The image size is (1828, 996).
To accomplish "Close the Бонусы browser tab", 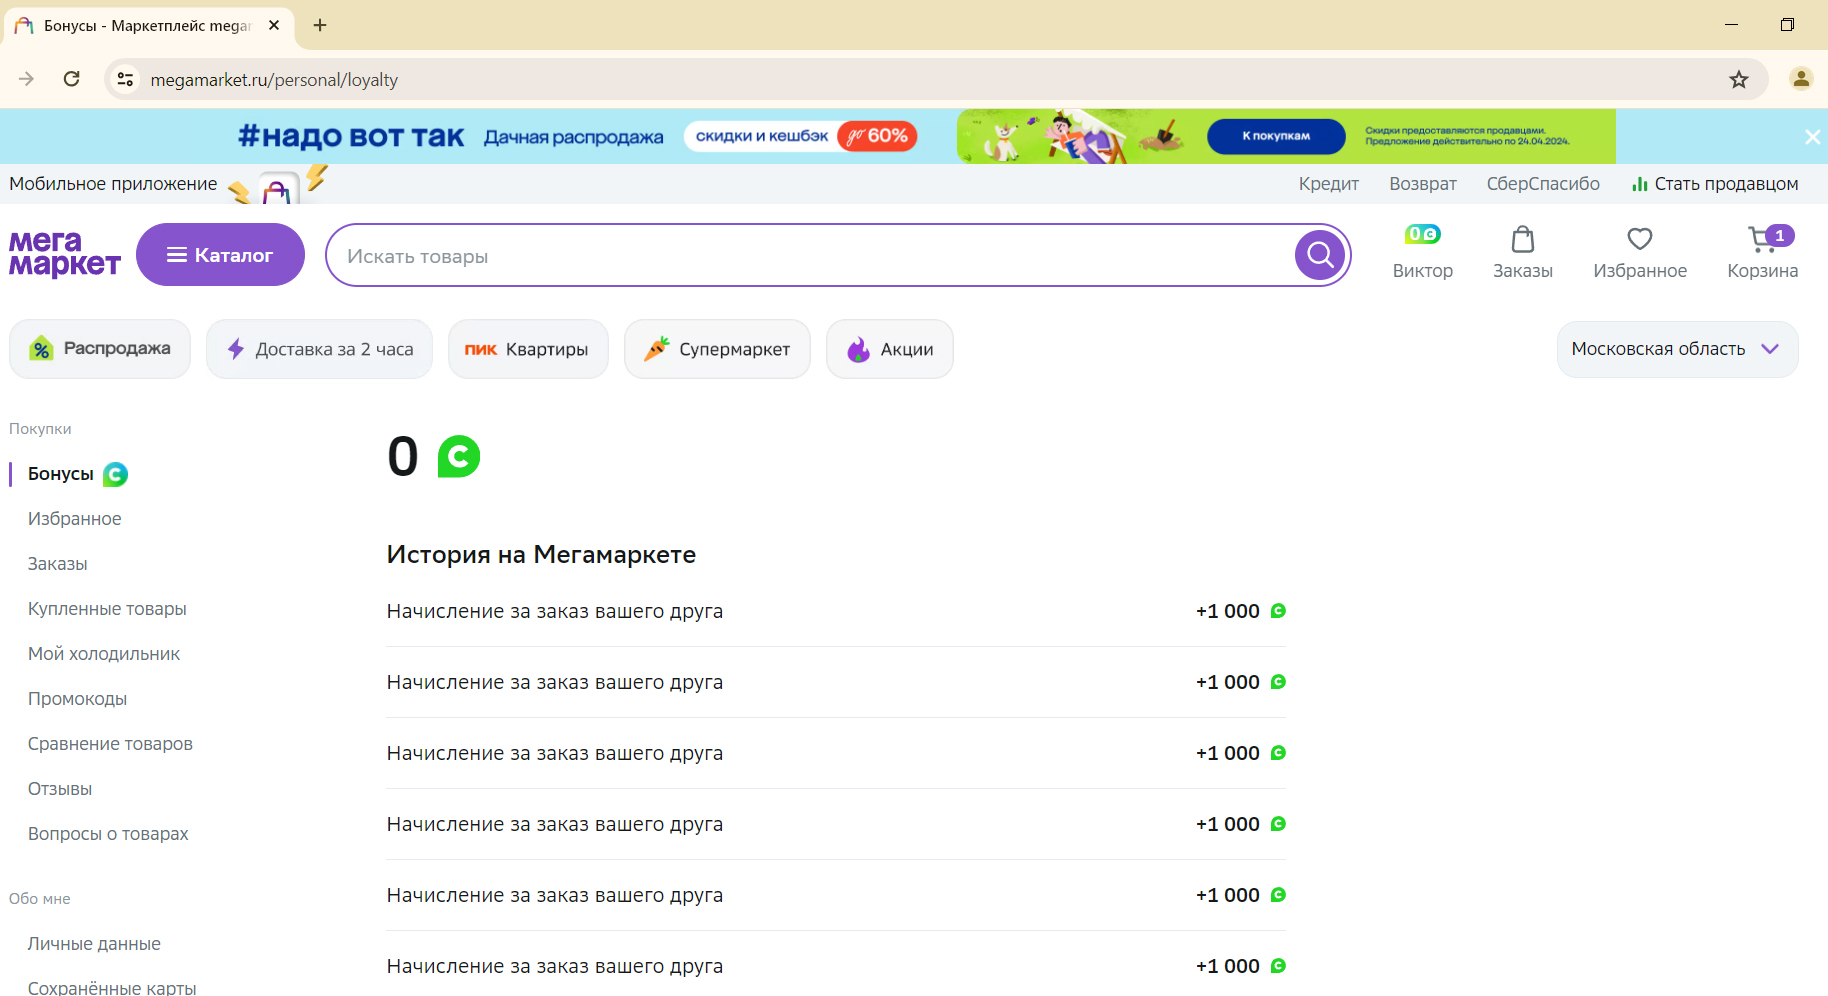I will click(274, 25).
